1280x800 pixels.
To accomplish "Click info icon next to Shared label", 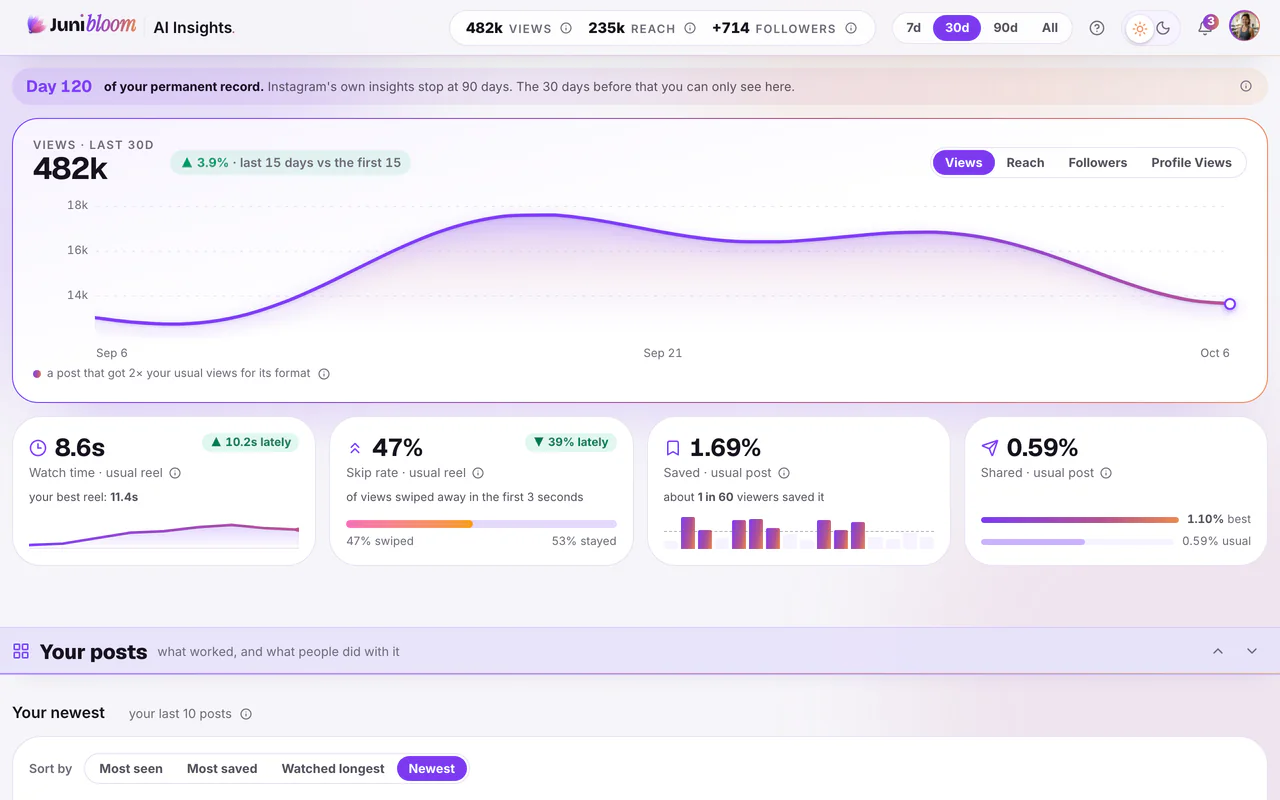I will (1106, 473).
